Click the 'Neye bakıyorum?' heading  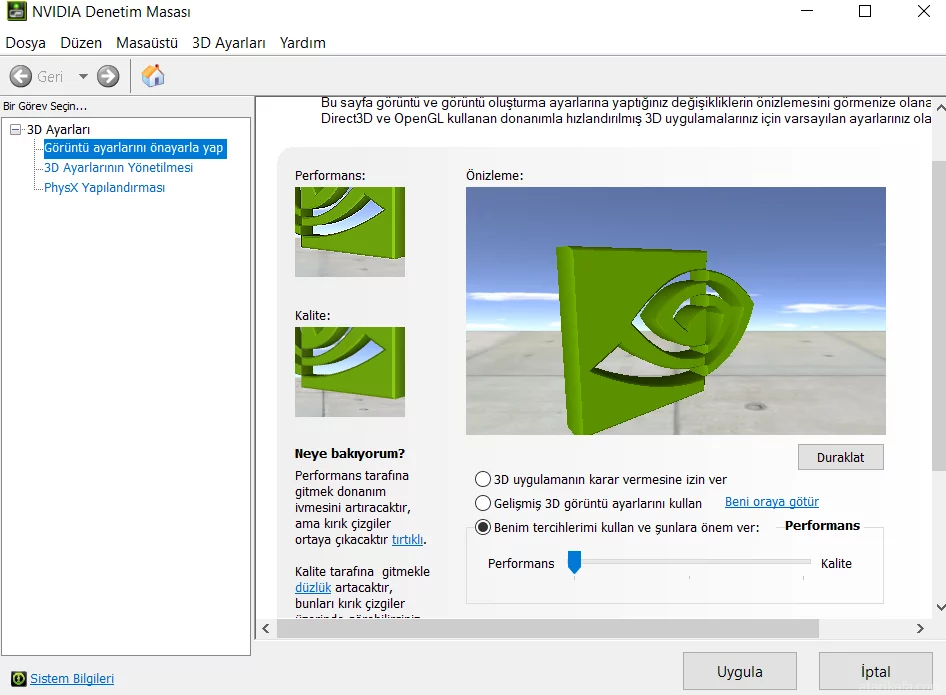349,454
